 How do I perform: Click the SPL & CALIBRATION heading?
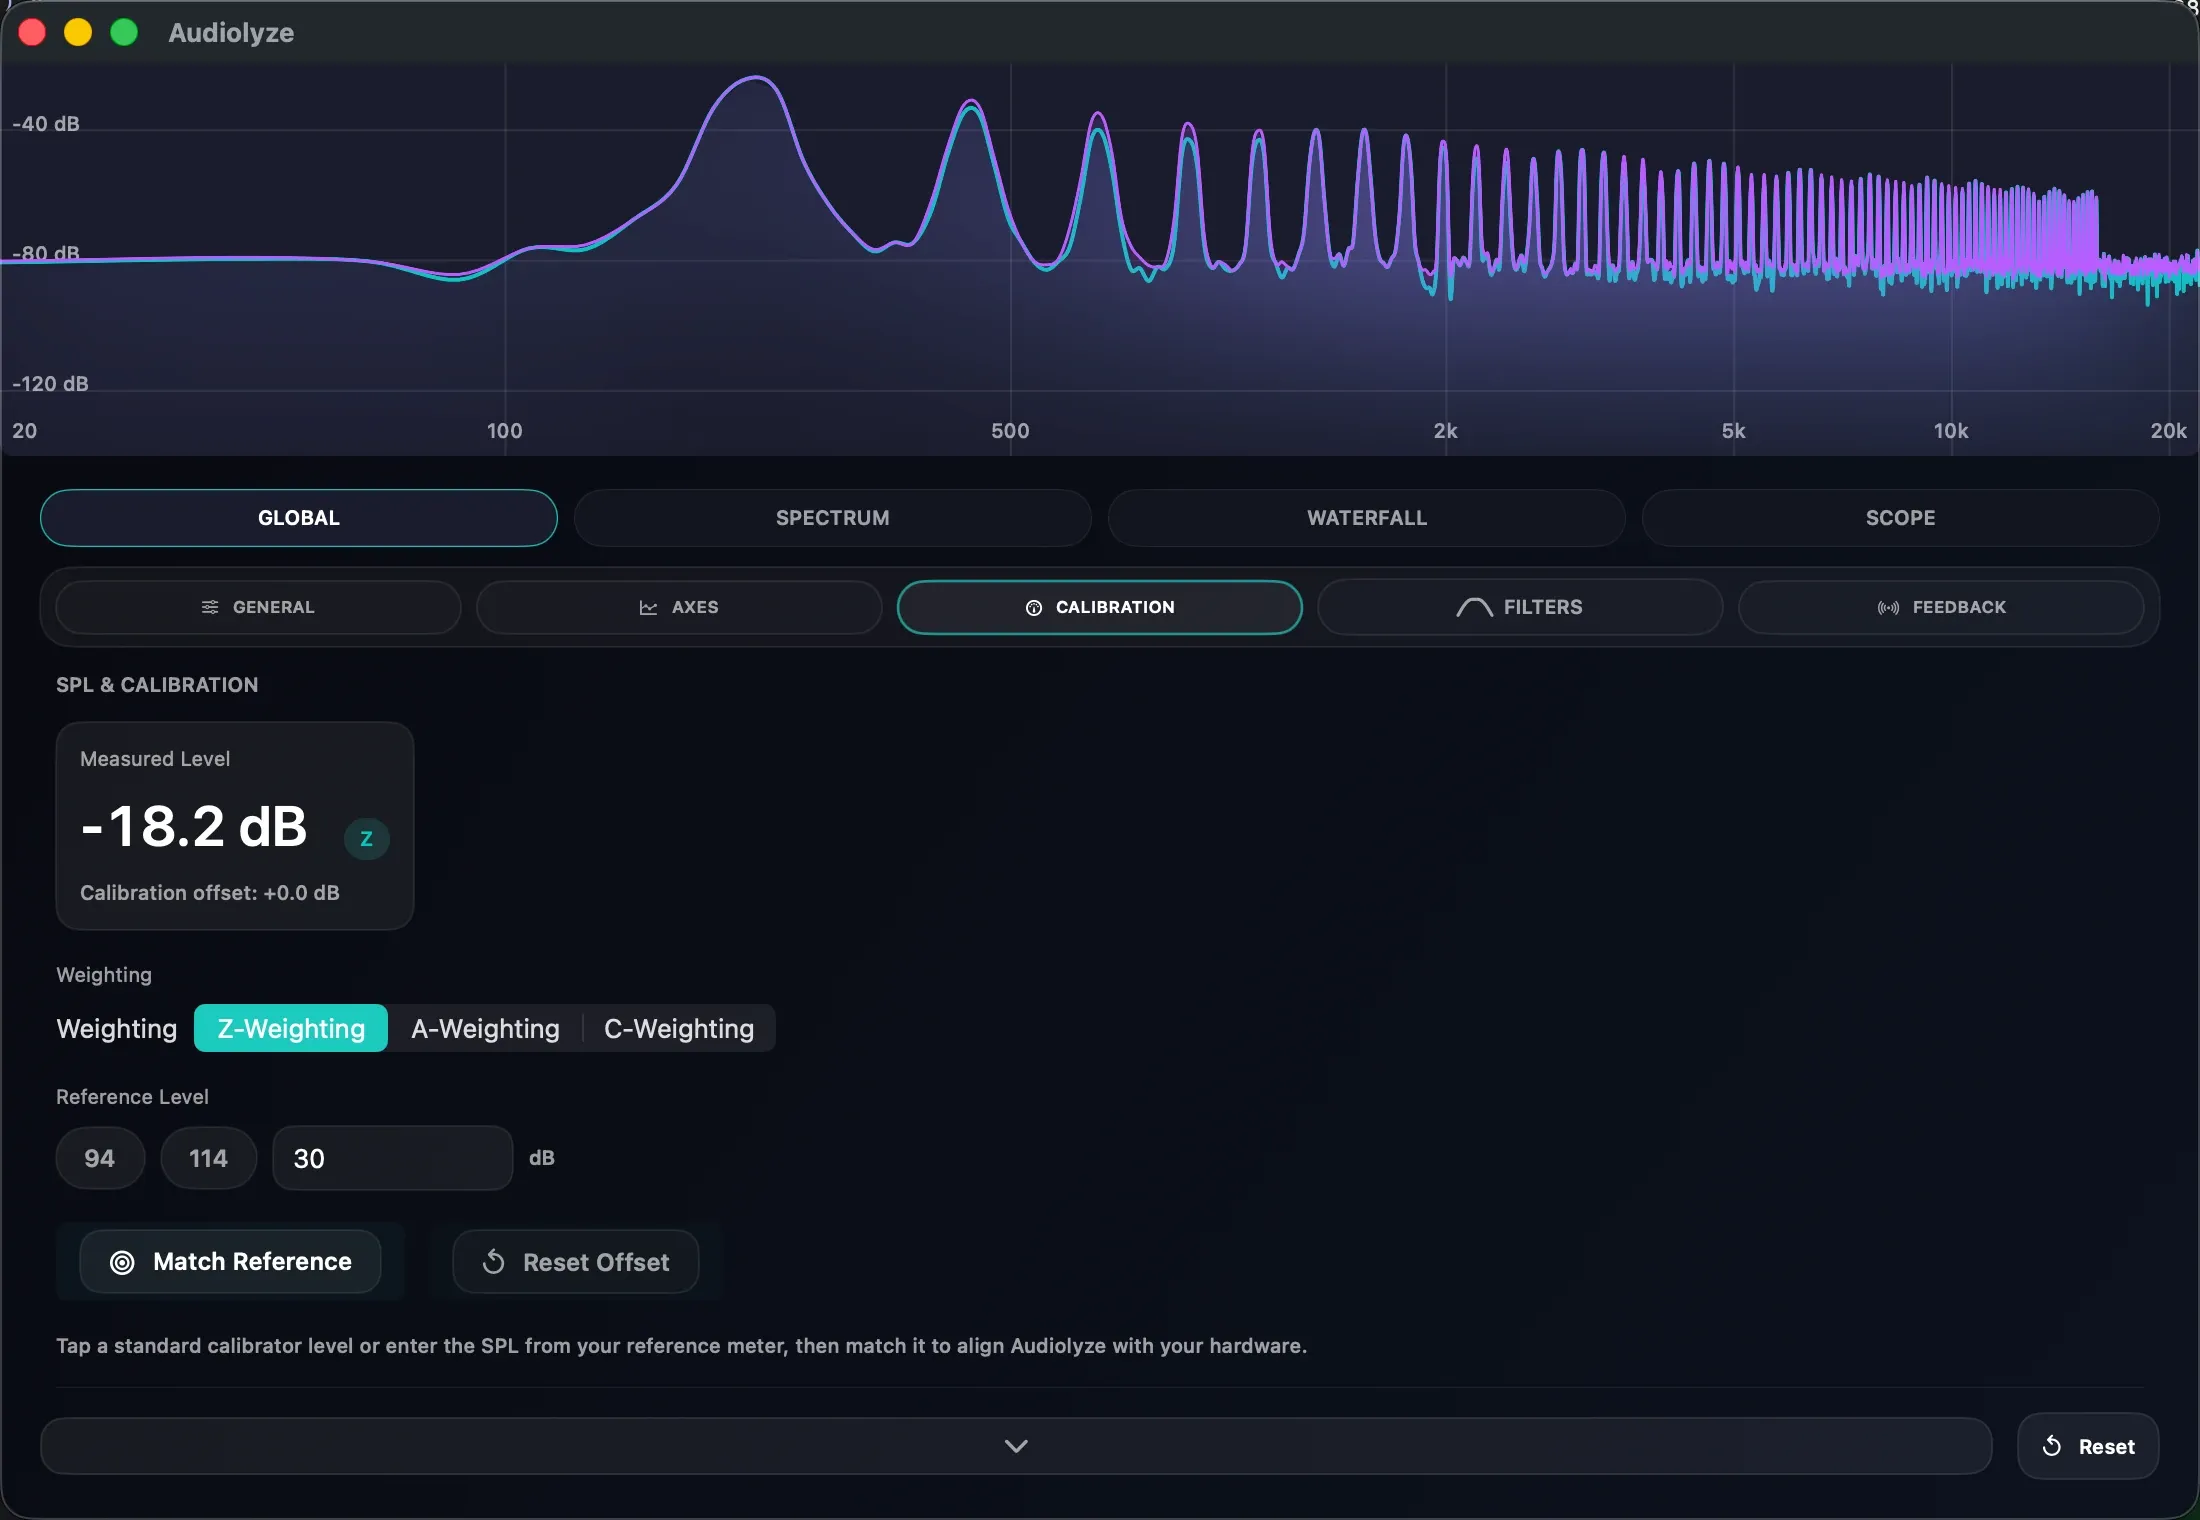157,685
